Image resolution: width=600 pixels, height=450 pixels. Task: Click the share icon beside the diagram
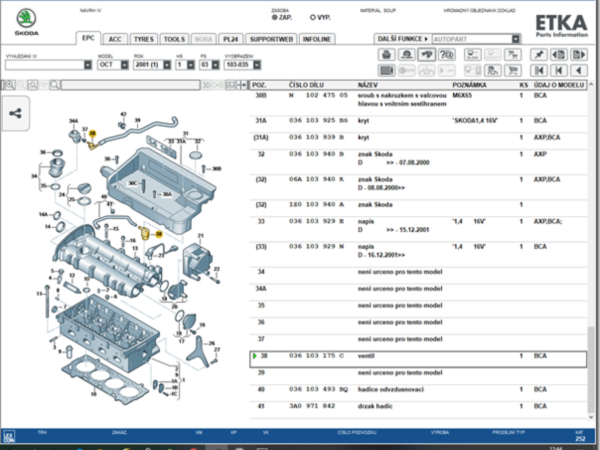(x=16, y=112)
